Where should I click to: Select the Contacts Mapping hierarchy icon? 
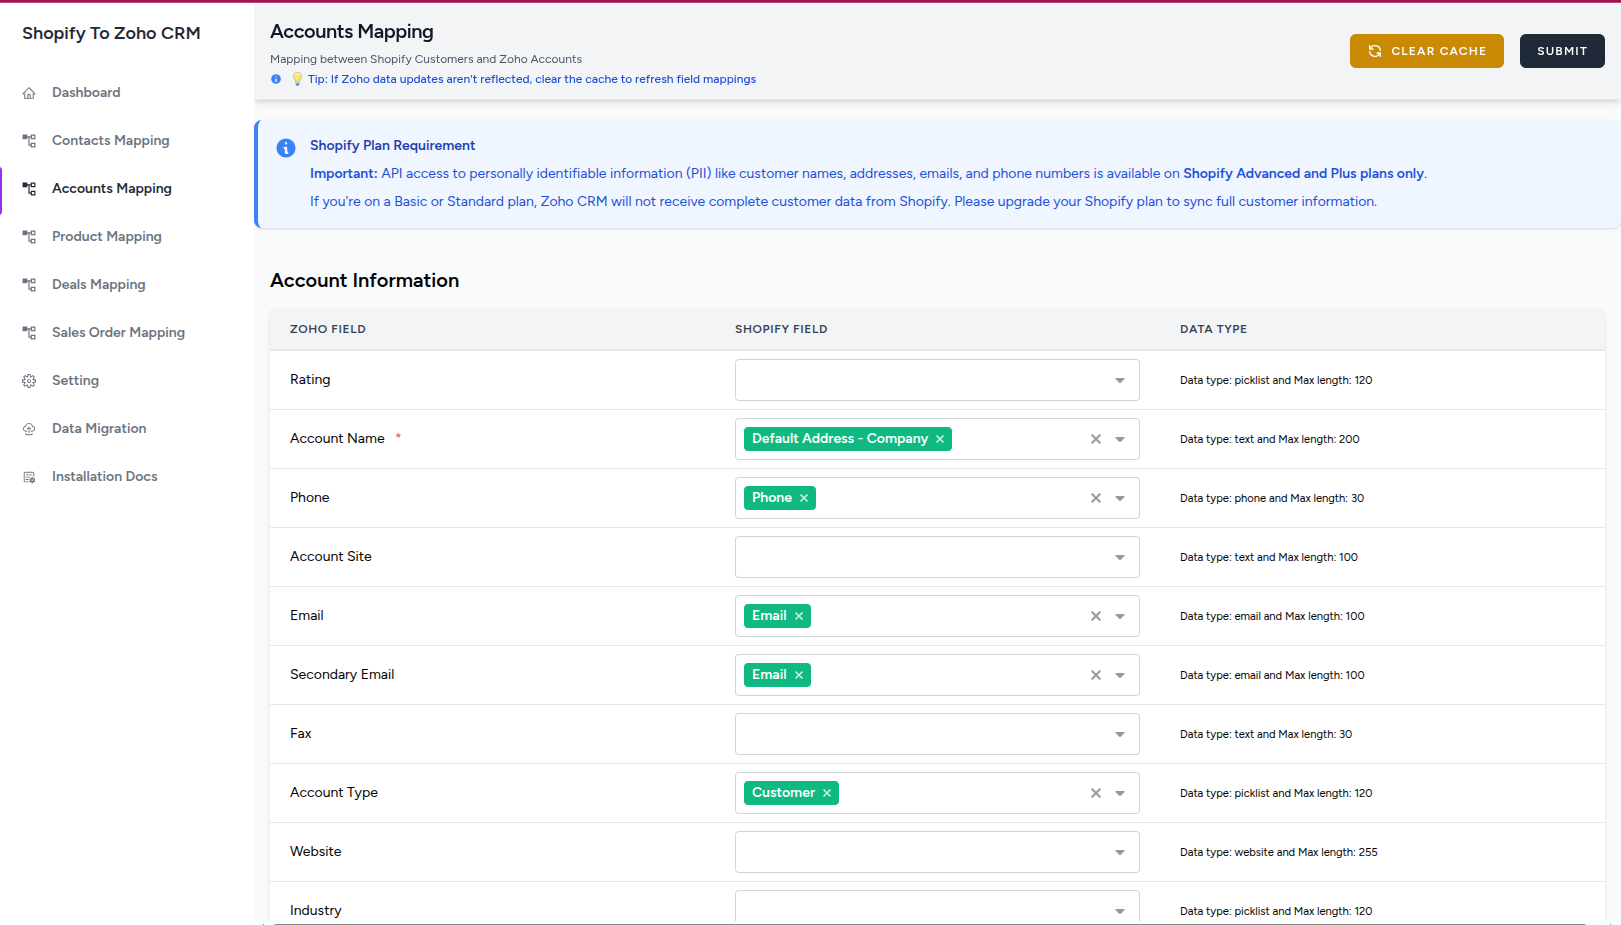30,140
